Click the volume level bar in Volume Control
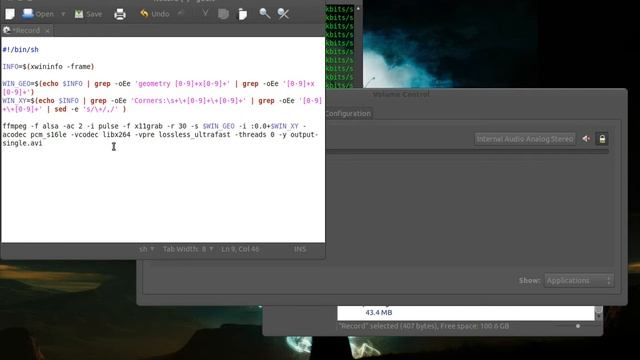 [x=467, y=151]
